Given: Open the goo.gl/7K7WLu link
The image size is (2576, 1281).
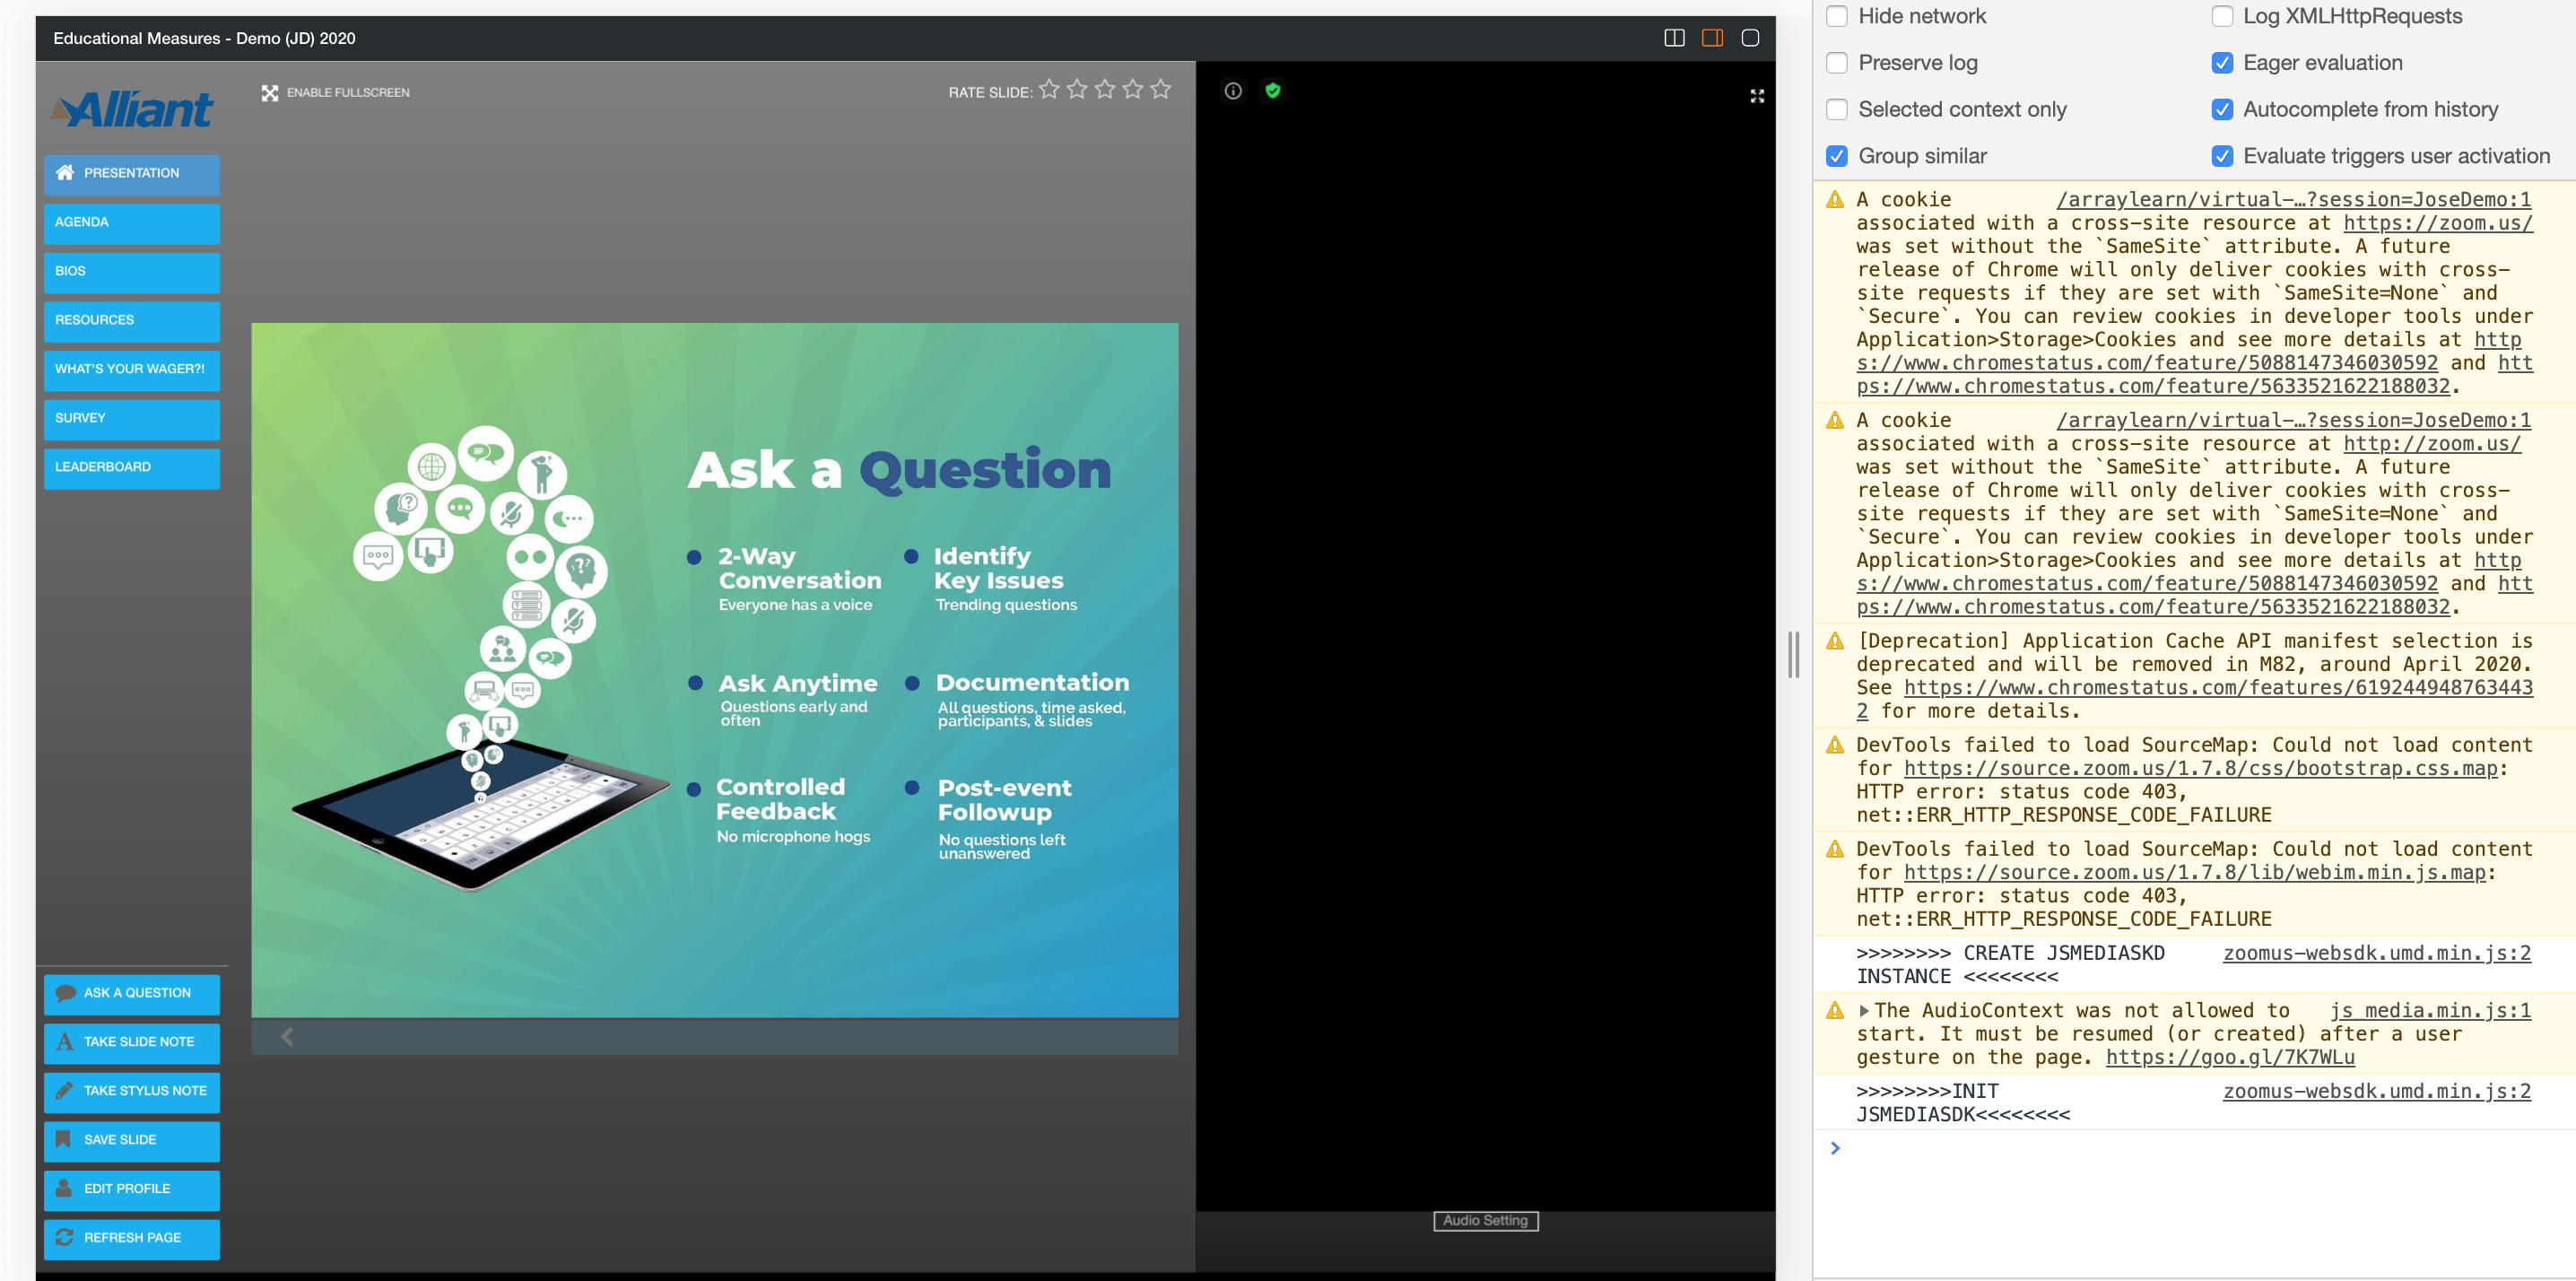Looking at the screenshot, I should click(x=2229, y=1057).
